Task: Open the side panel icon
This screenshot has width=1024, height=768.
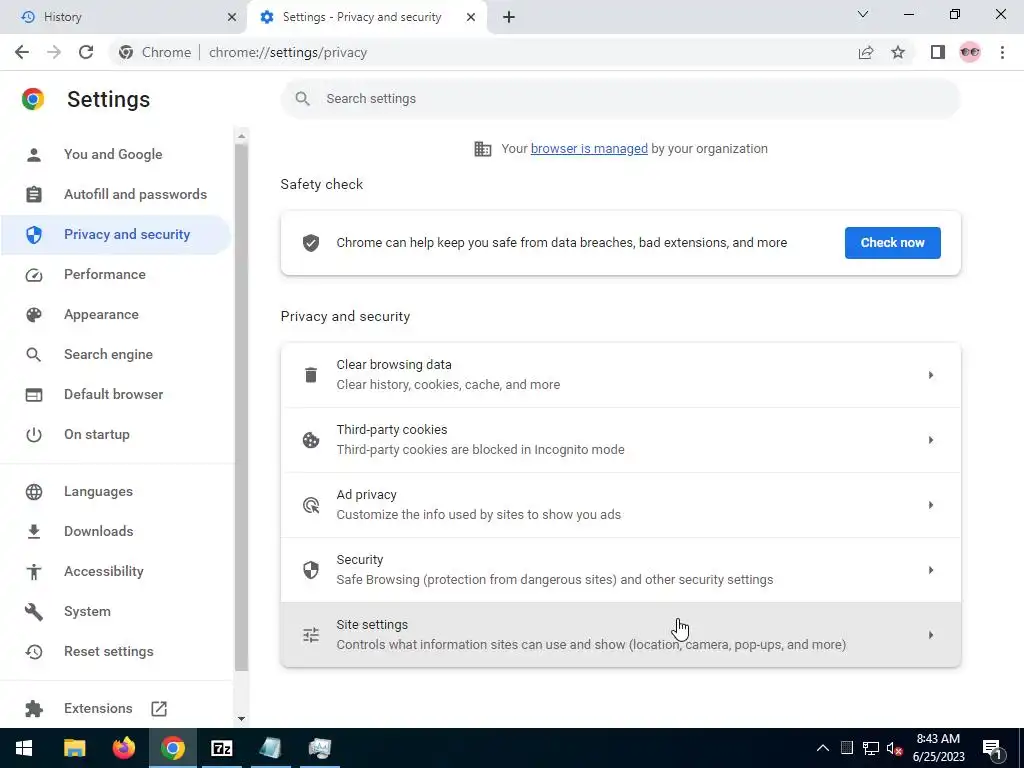Action: click(x=938, y=52)
